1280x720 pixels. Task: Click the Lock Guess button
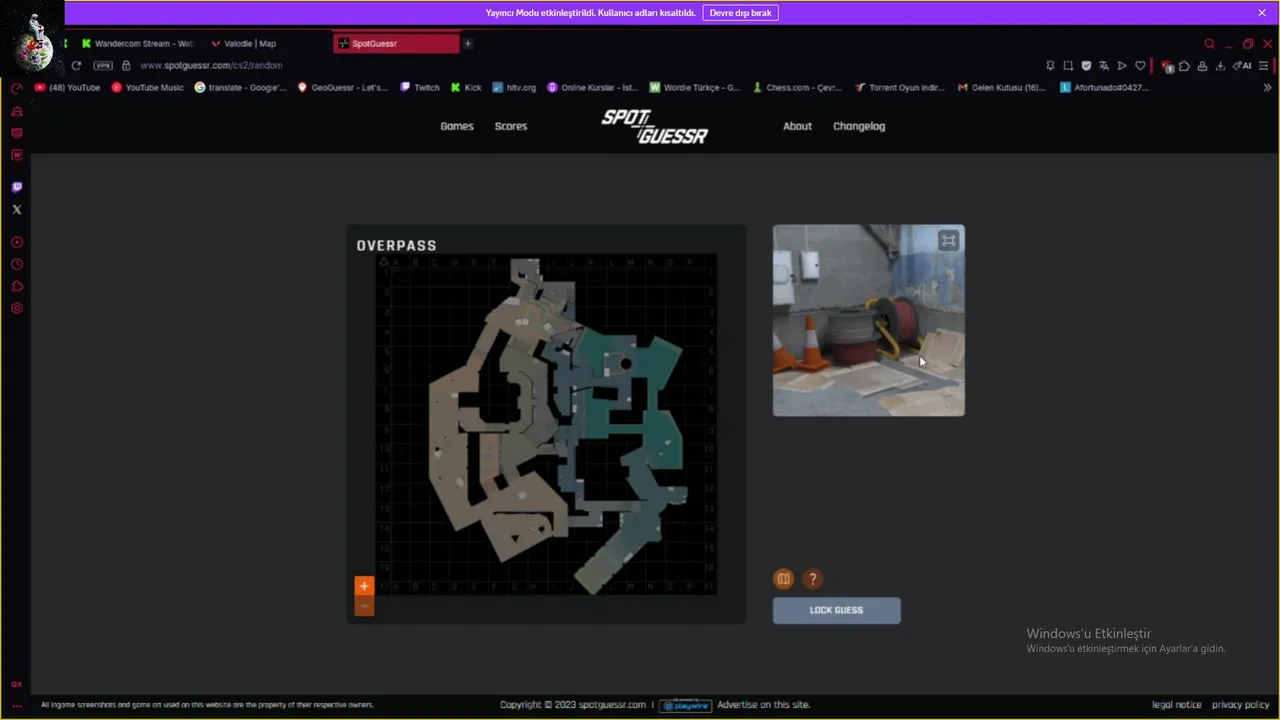(x=837, y=611)
